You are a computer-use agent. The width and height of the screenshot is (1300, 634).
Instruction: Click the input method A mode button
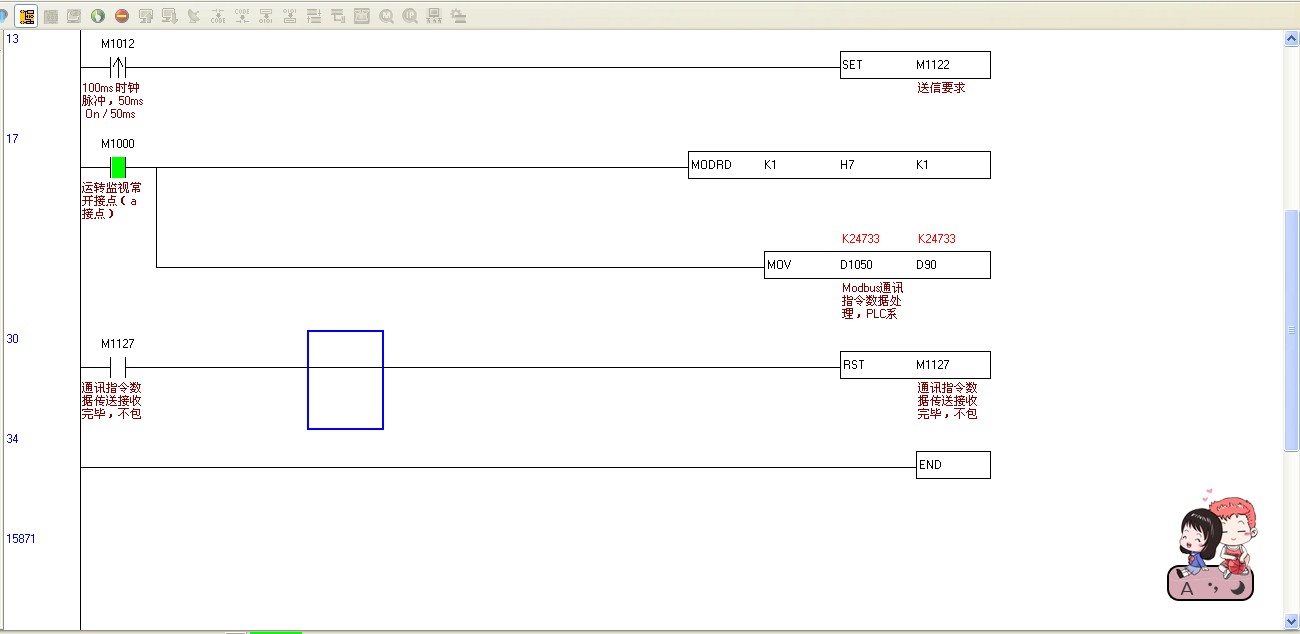point(1187,589)
